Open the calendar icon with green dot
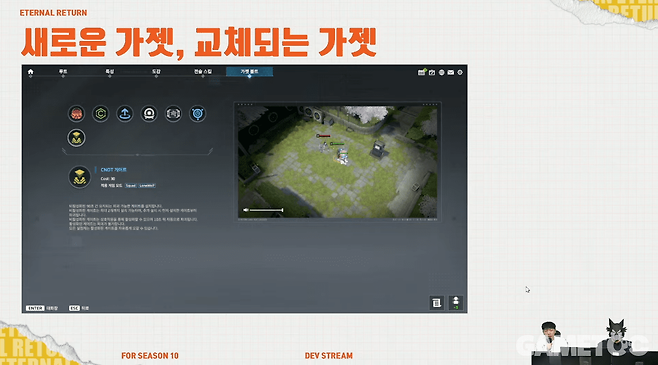Screen dimensions: 658x365 pos(422,72)
